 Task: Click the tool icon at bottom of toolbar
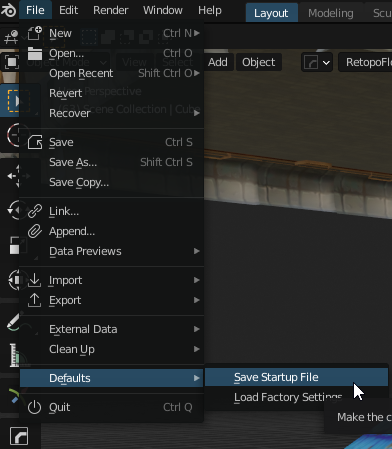pos(19,436)
